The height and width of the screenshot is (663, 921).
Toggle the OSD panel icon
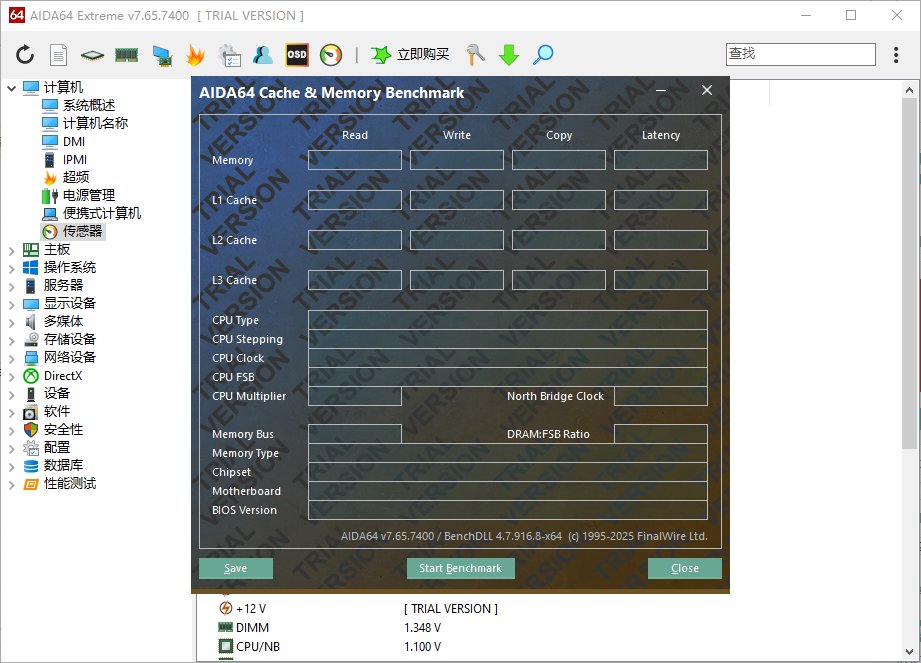point(297,55)
